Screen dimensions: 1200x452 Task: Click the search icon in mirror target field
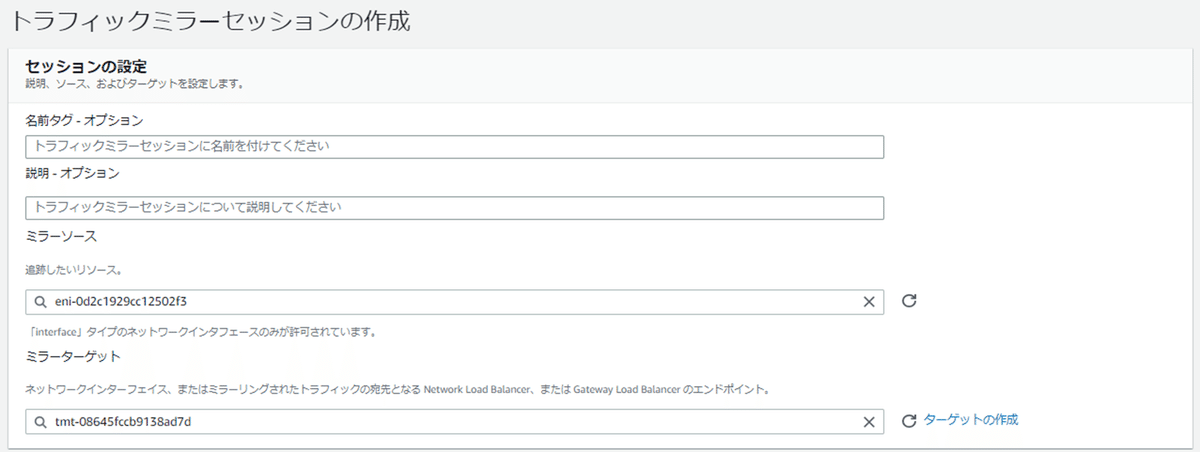click(x=40, y=422)
